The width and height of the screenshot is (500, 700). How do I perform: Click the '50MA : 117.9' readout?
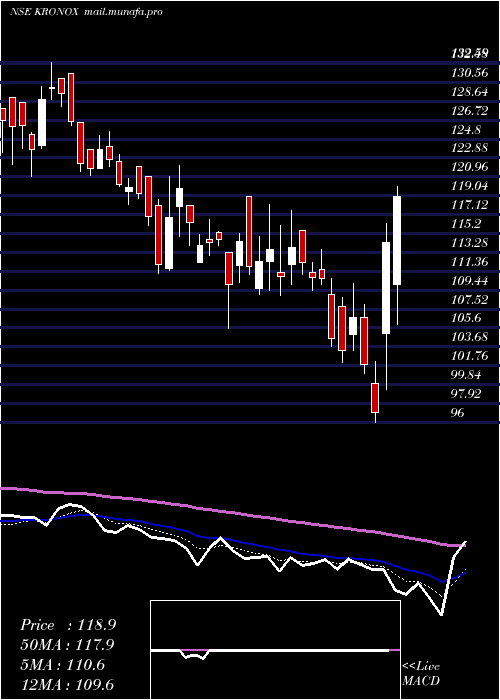pos(67,645)
